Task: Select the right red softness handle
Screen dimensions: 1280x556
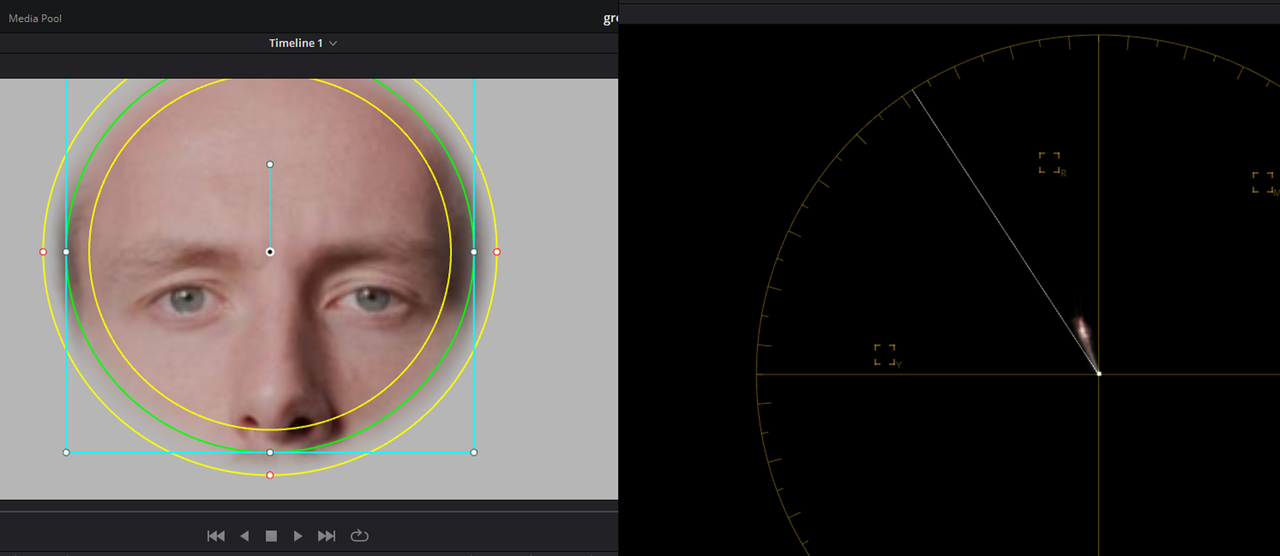Action: coord(497,252)
